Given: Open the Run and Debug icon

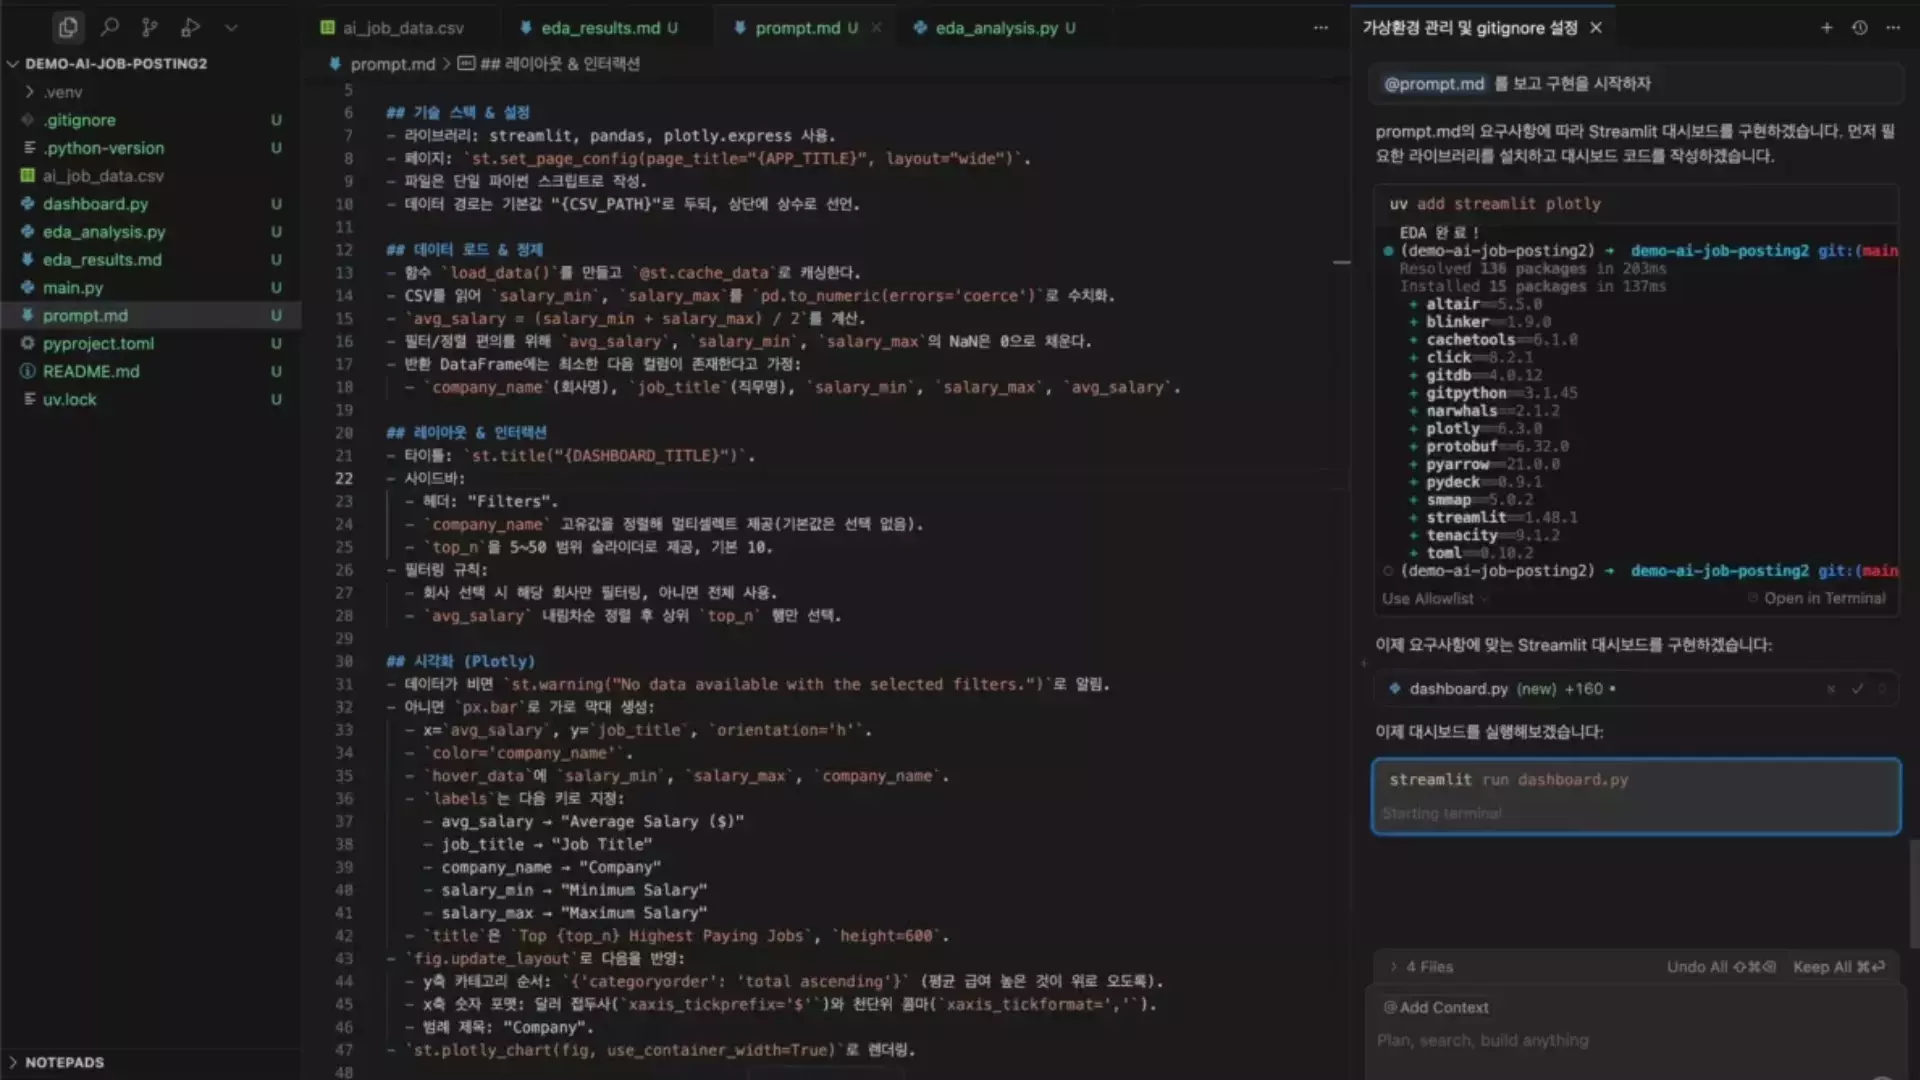Looking at the screenshot, I should (190, 27).
